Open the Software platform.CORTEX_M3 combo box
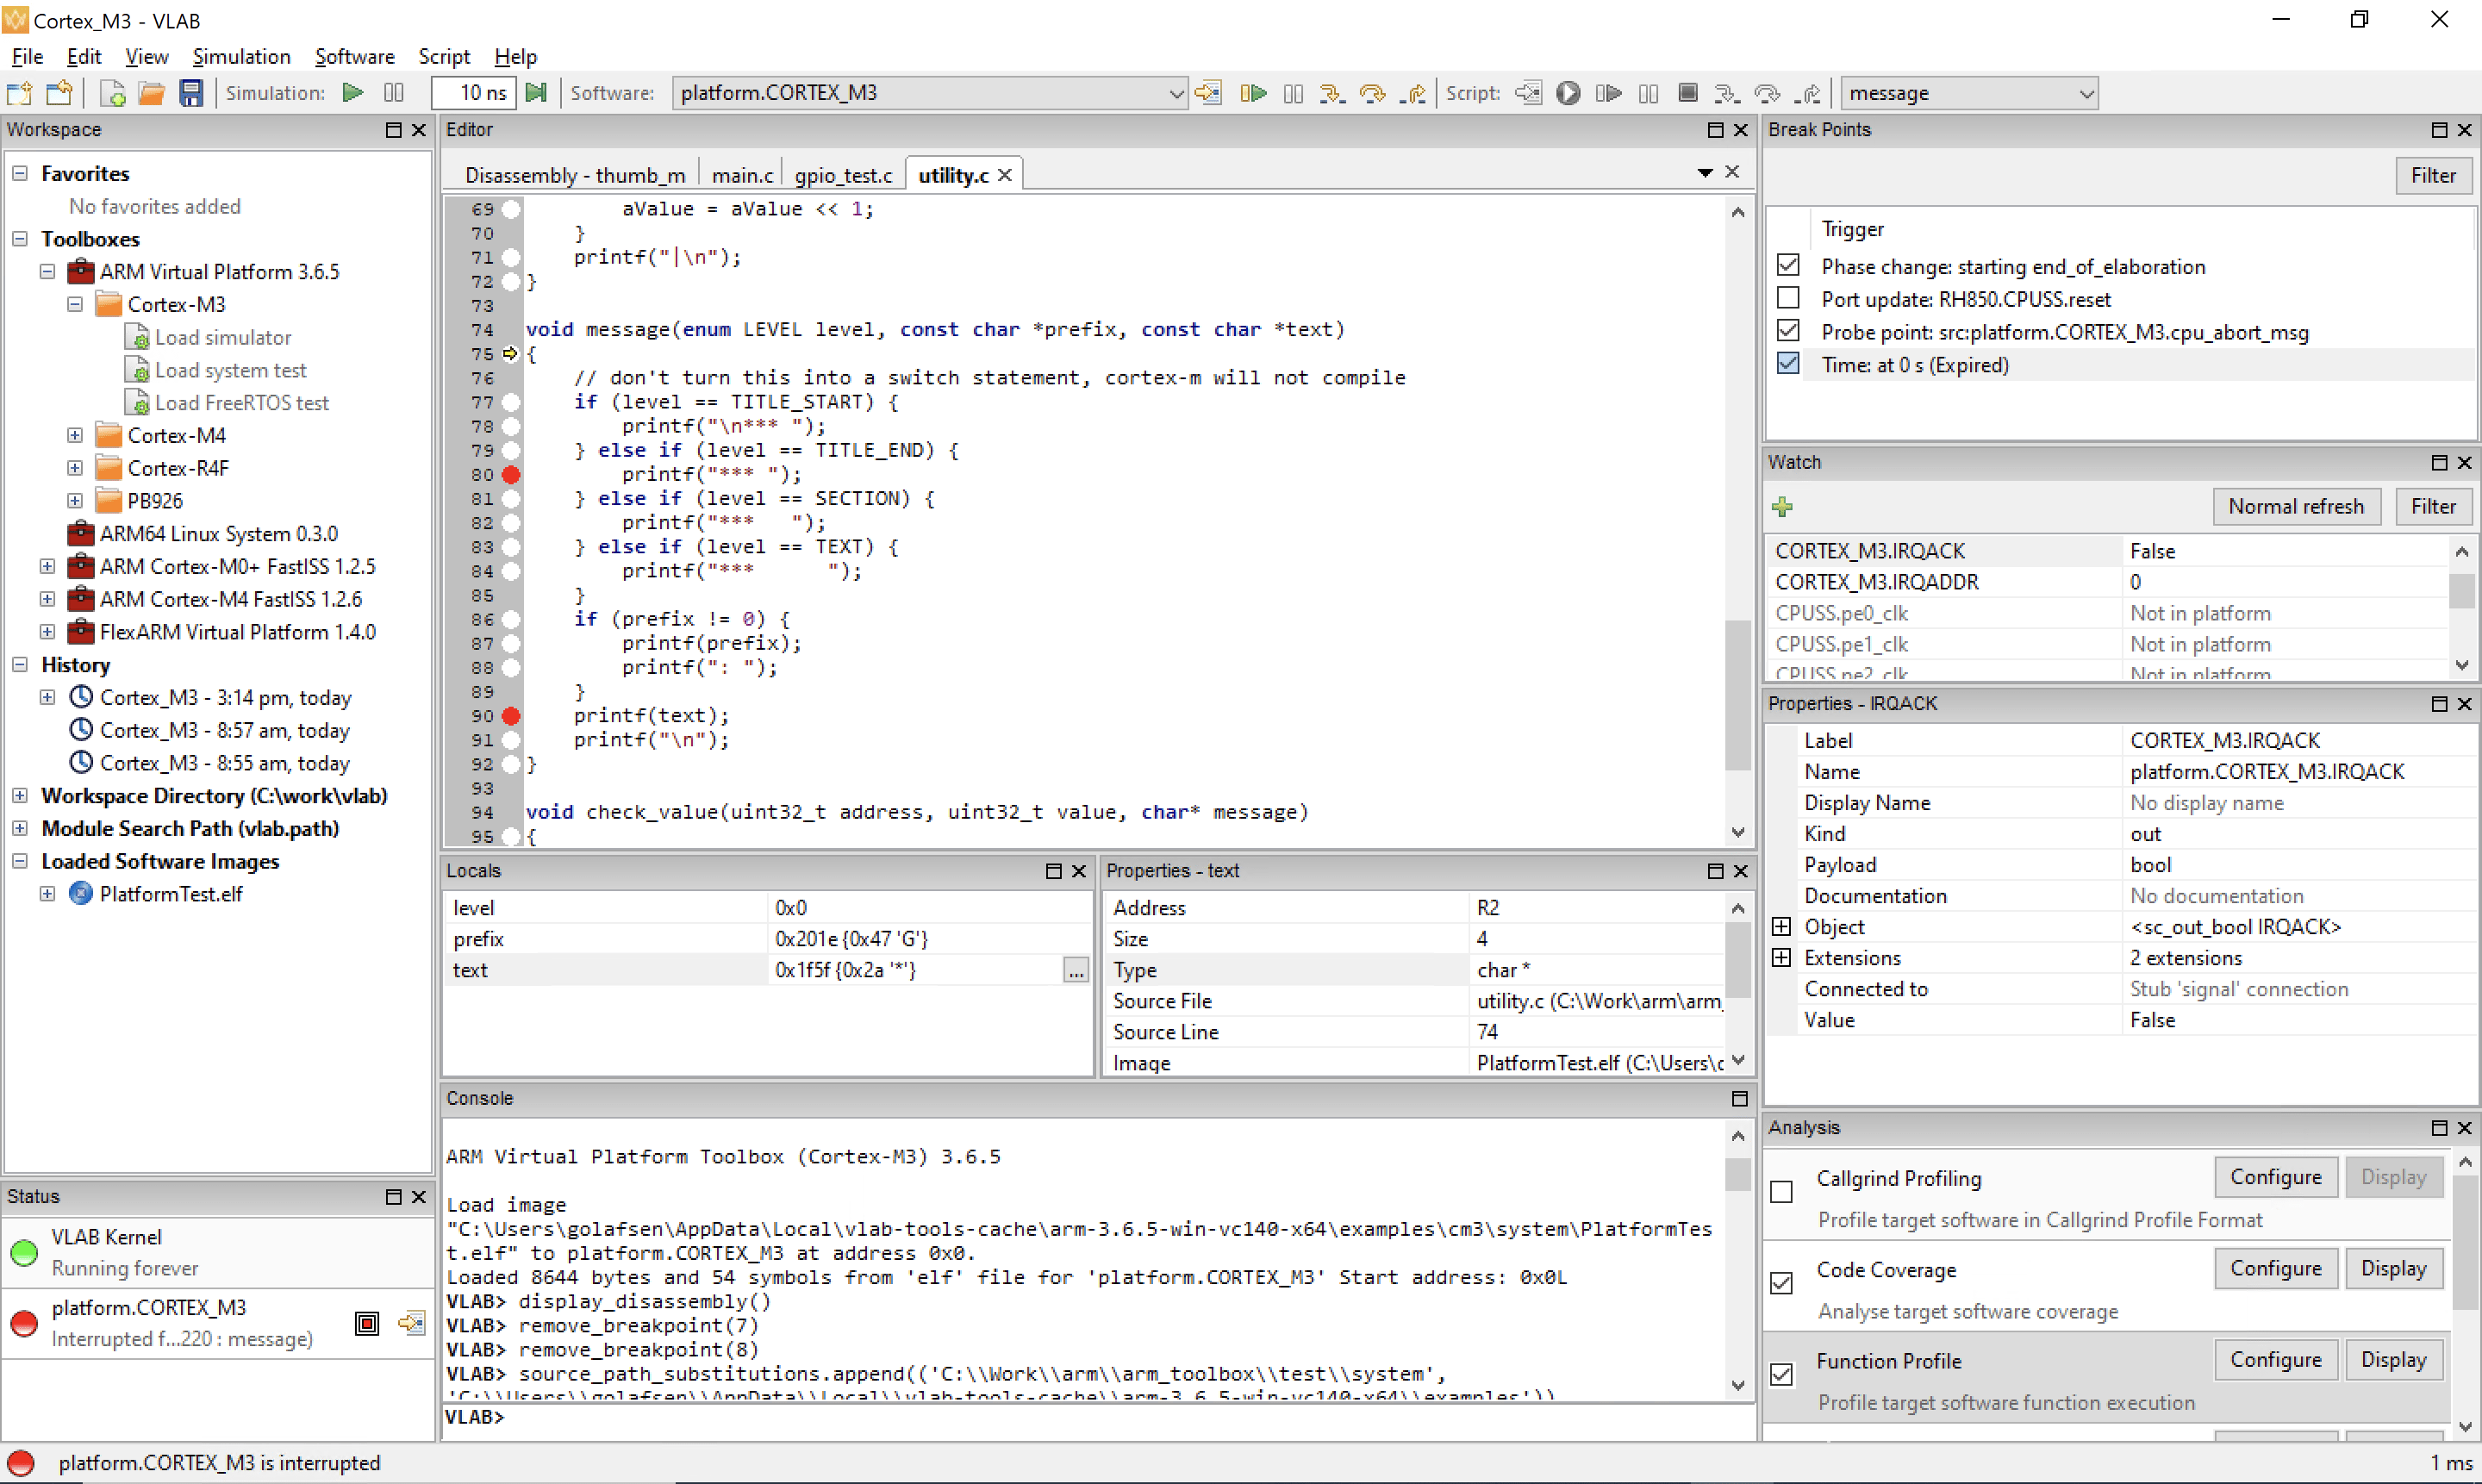This screenshot has height=1484, width=2482. click(x=929, y=93)
